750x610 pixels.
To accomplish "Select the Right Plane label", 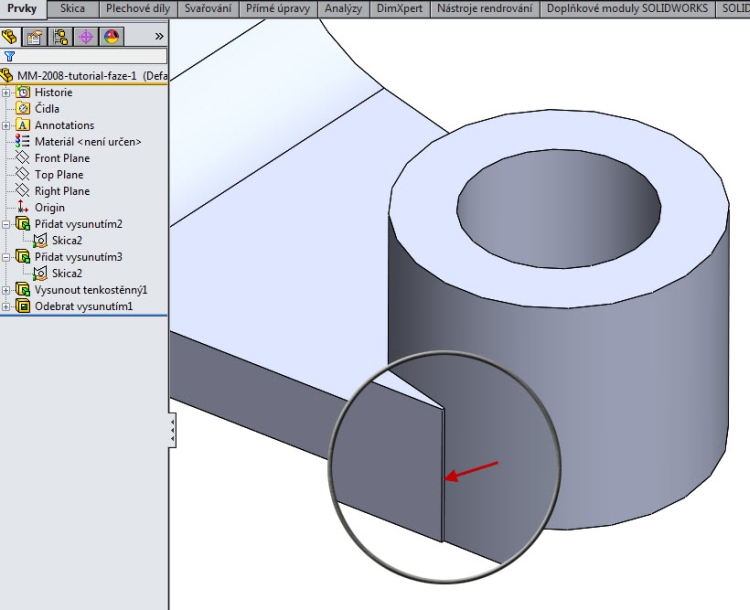I will pyautogui.click(x=62, y=191).
